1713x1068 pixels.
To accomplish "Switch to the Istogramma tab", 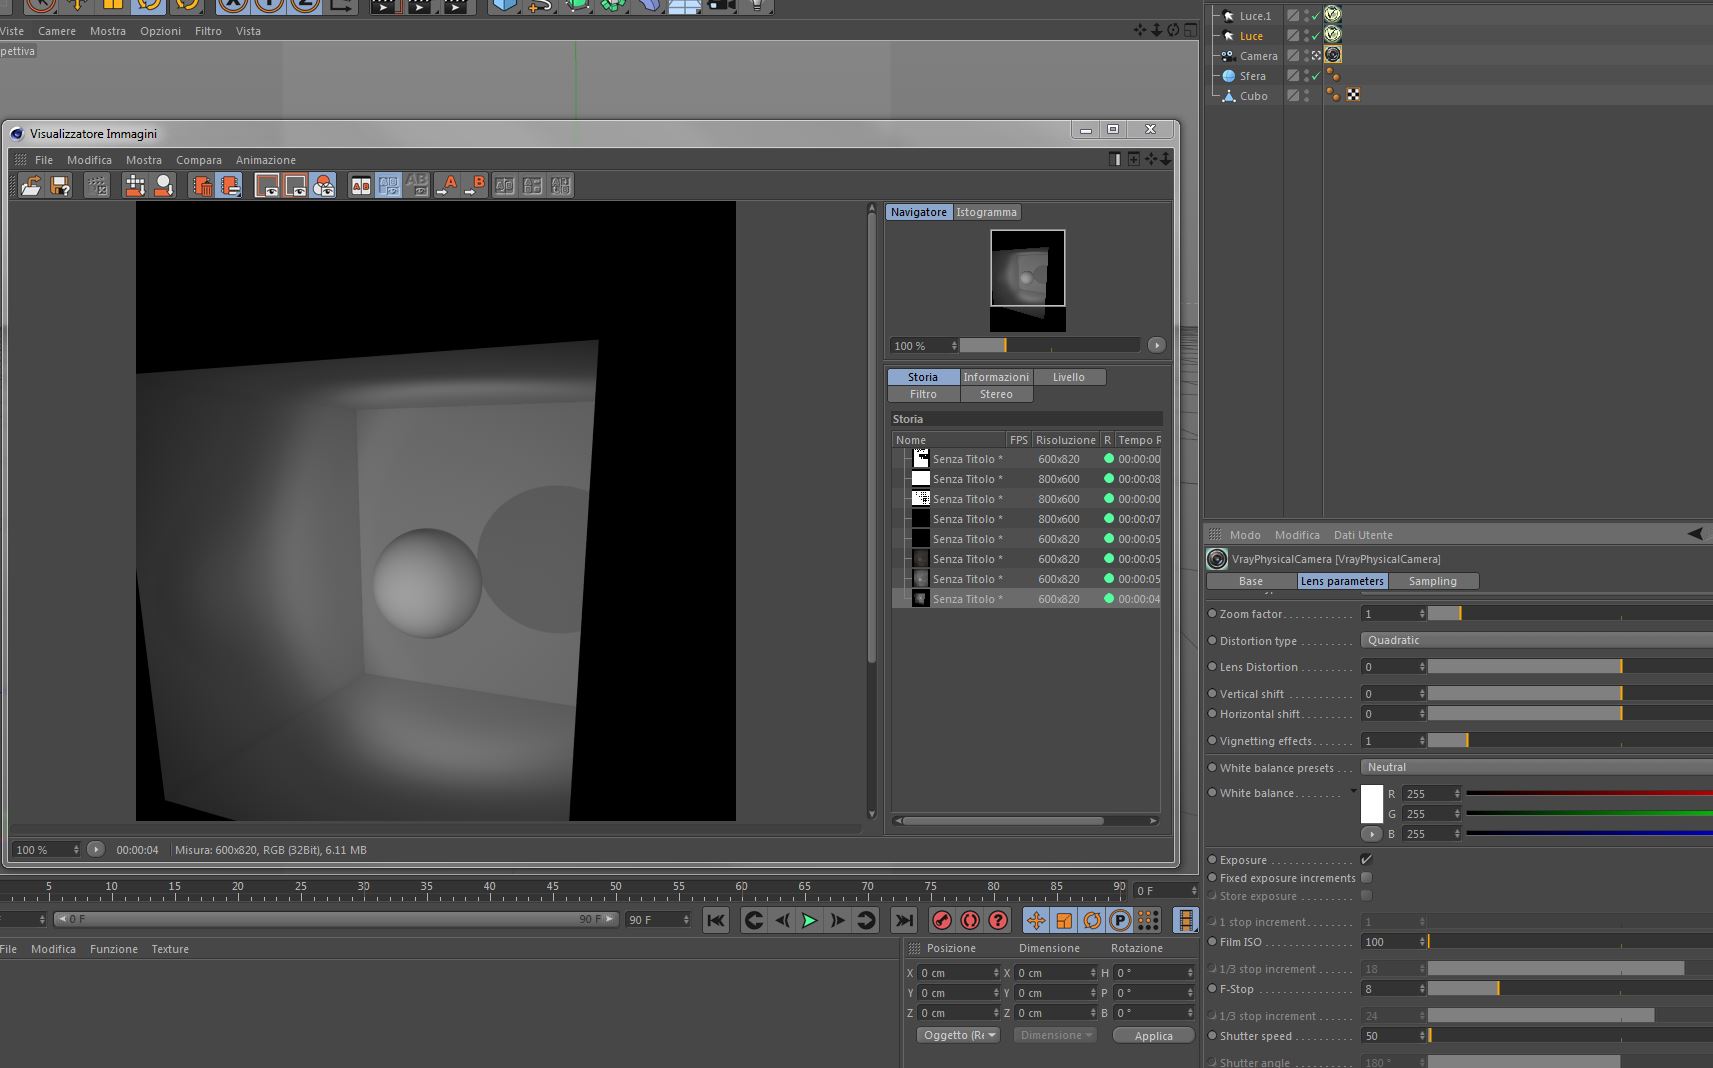I will pyautogui.click(x=986, y=212).
